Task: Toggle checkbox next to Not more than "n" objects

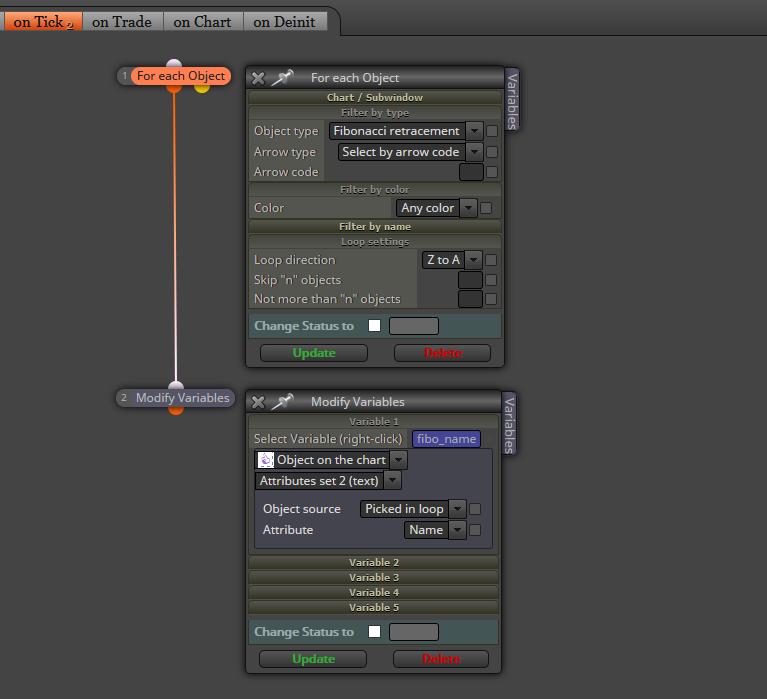Action: click(x=491, y=299)
